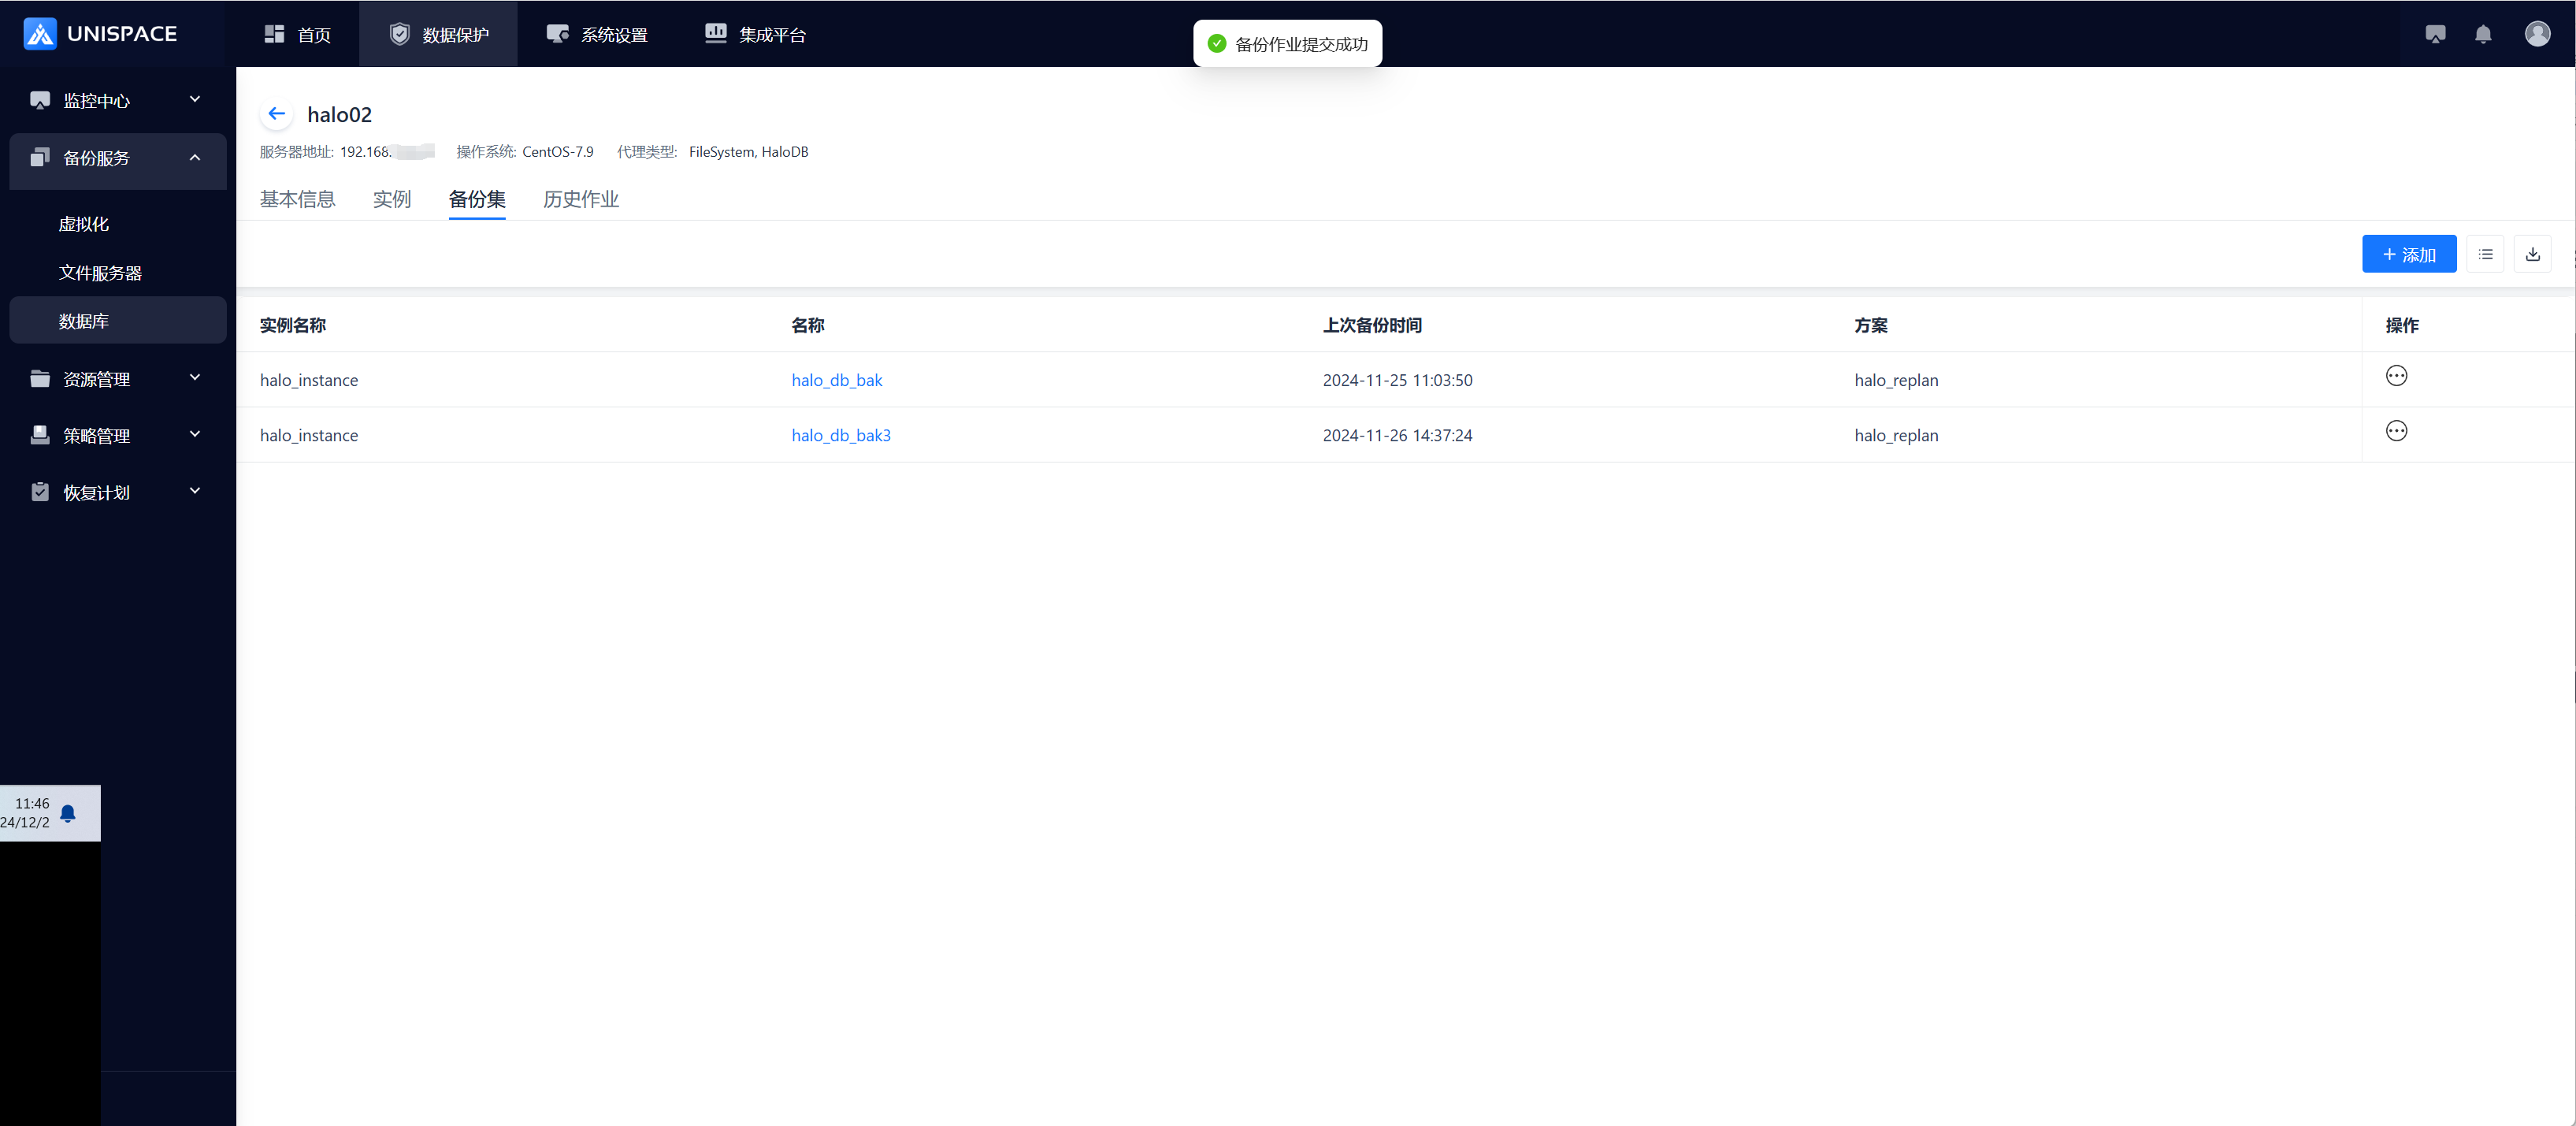Expand the 恢复计划 sidebar section
The height and width of the screenshot is (1126, 2576).
(117, 492)
